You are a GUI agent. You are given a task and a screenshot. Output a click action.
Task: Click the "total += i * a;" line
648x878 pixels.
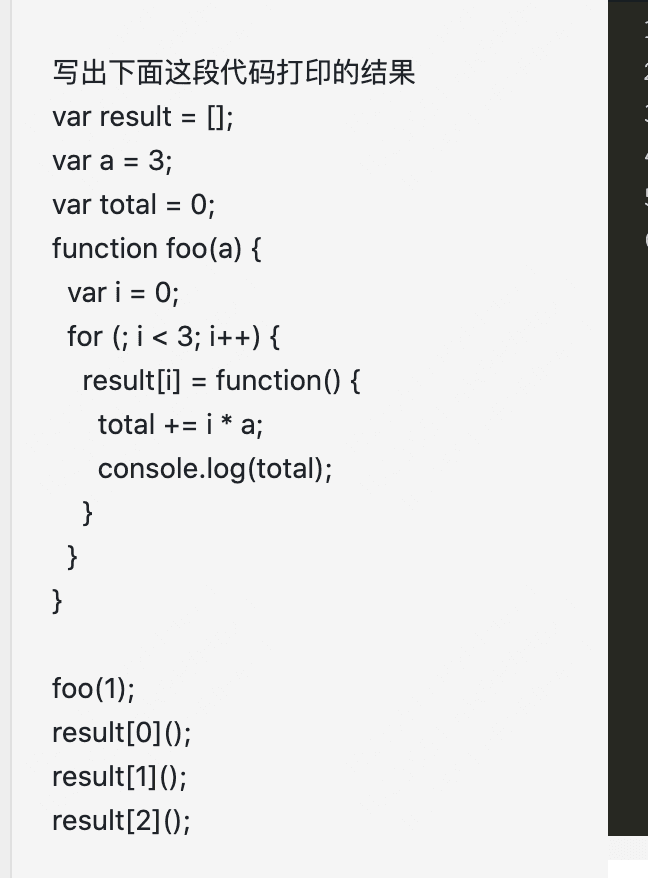[x=180, y=425]
